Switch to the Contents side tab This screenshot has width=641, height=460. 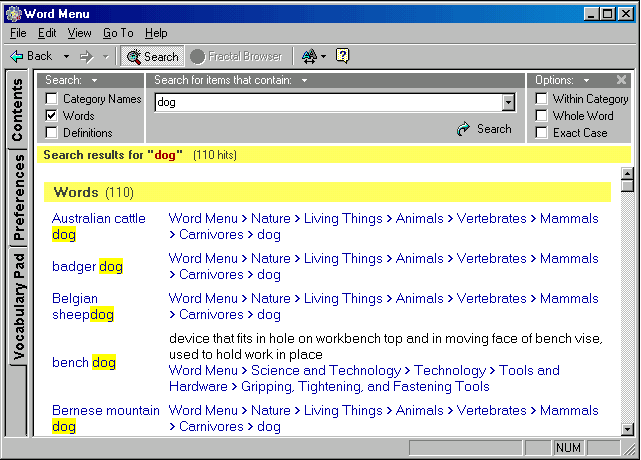click(x=17, y=110)
